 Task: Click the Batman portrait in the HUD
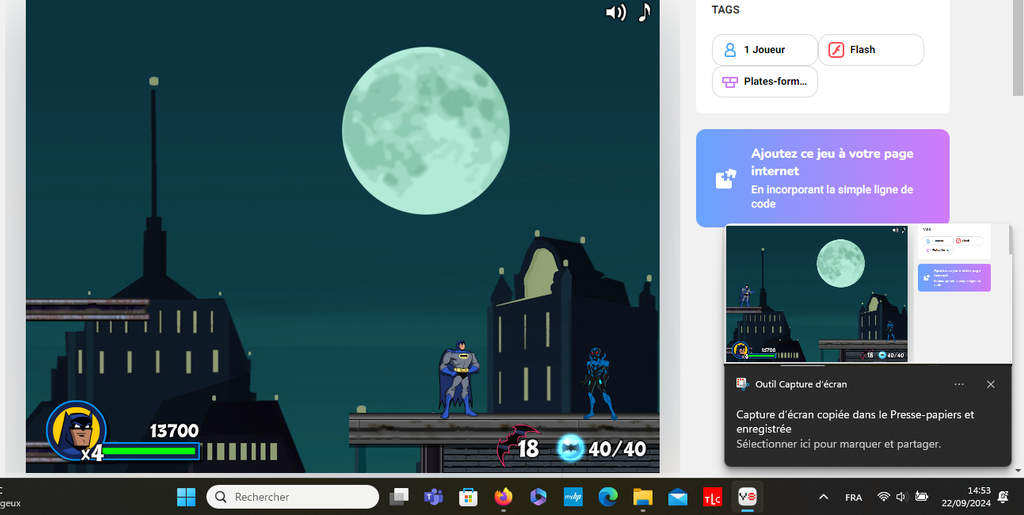tap(76, 429)
